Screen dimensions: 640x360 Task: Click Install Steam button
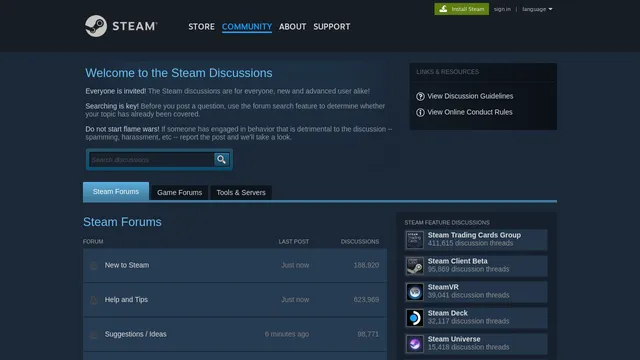(462, 9)
